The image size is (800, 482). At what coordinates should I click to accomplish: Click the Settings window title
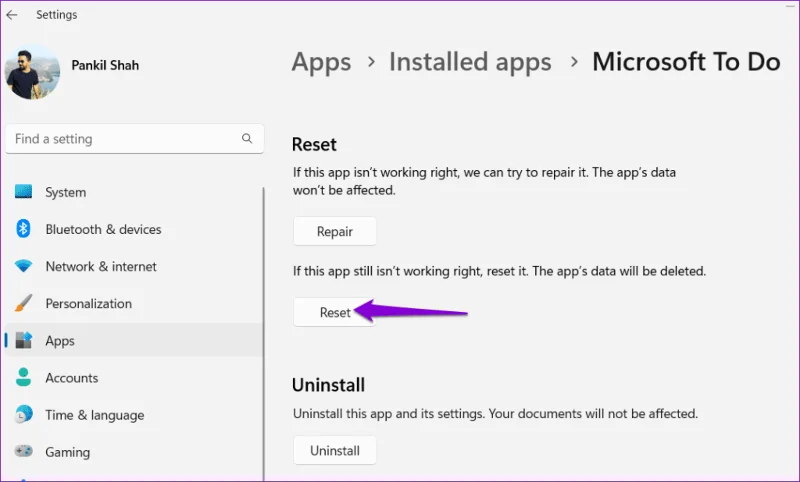tap(57, 15)
